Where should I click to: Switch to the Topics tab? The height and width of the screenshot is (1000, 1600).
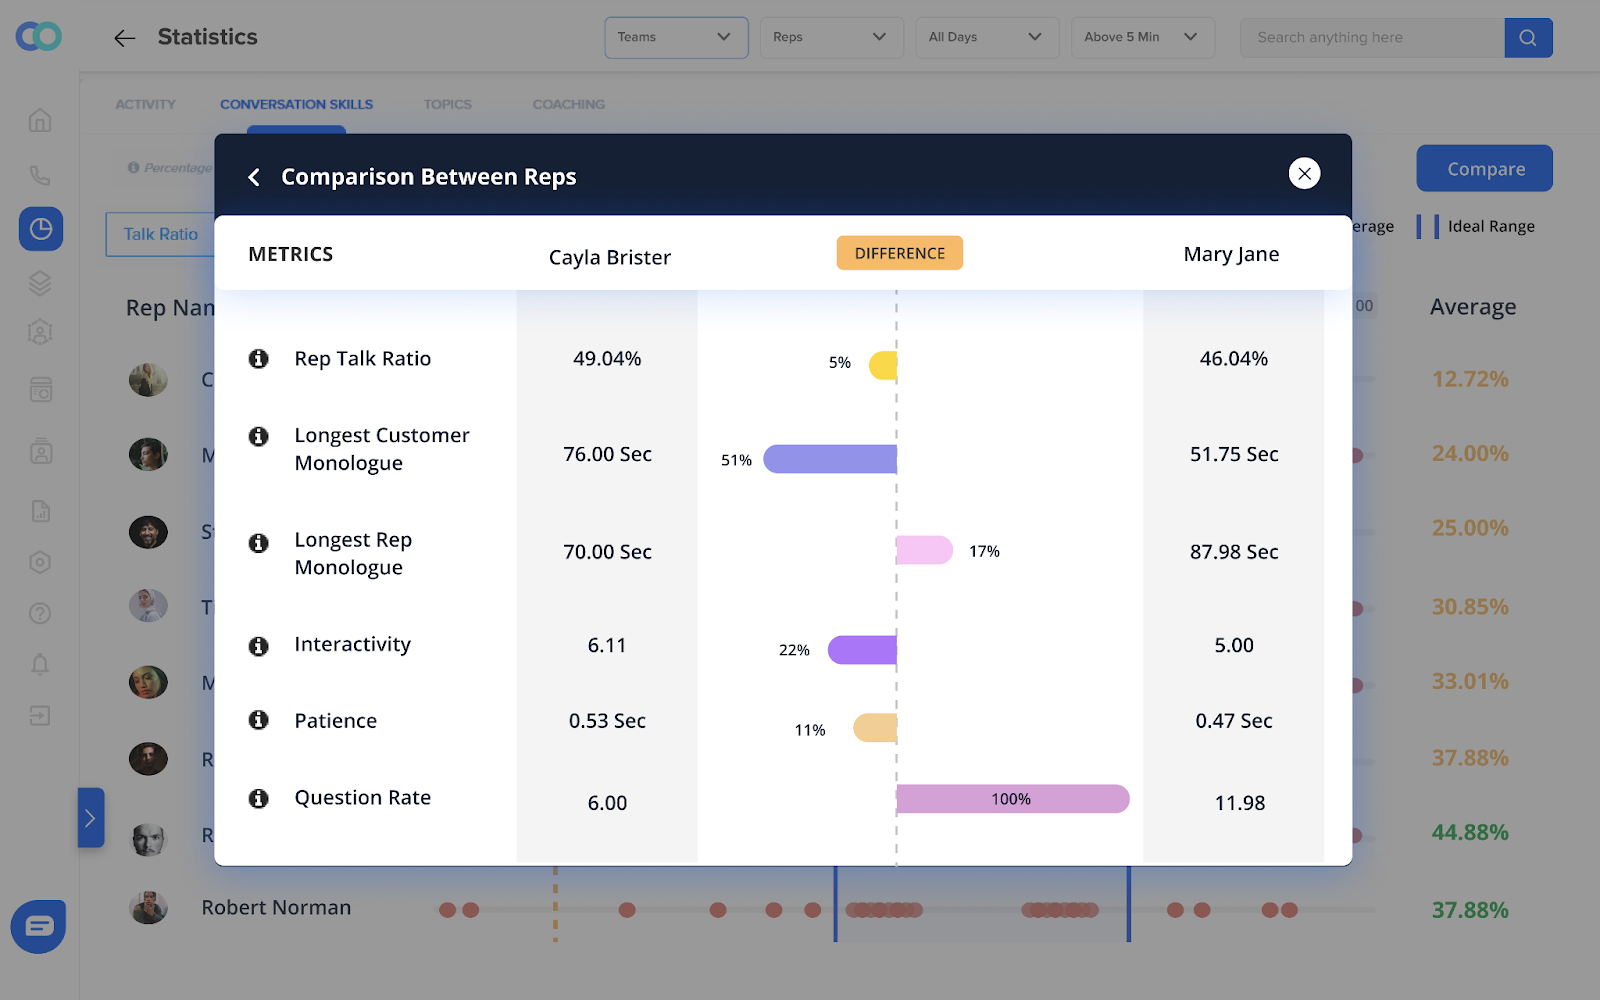[x=447, y=103]
